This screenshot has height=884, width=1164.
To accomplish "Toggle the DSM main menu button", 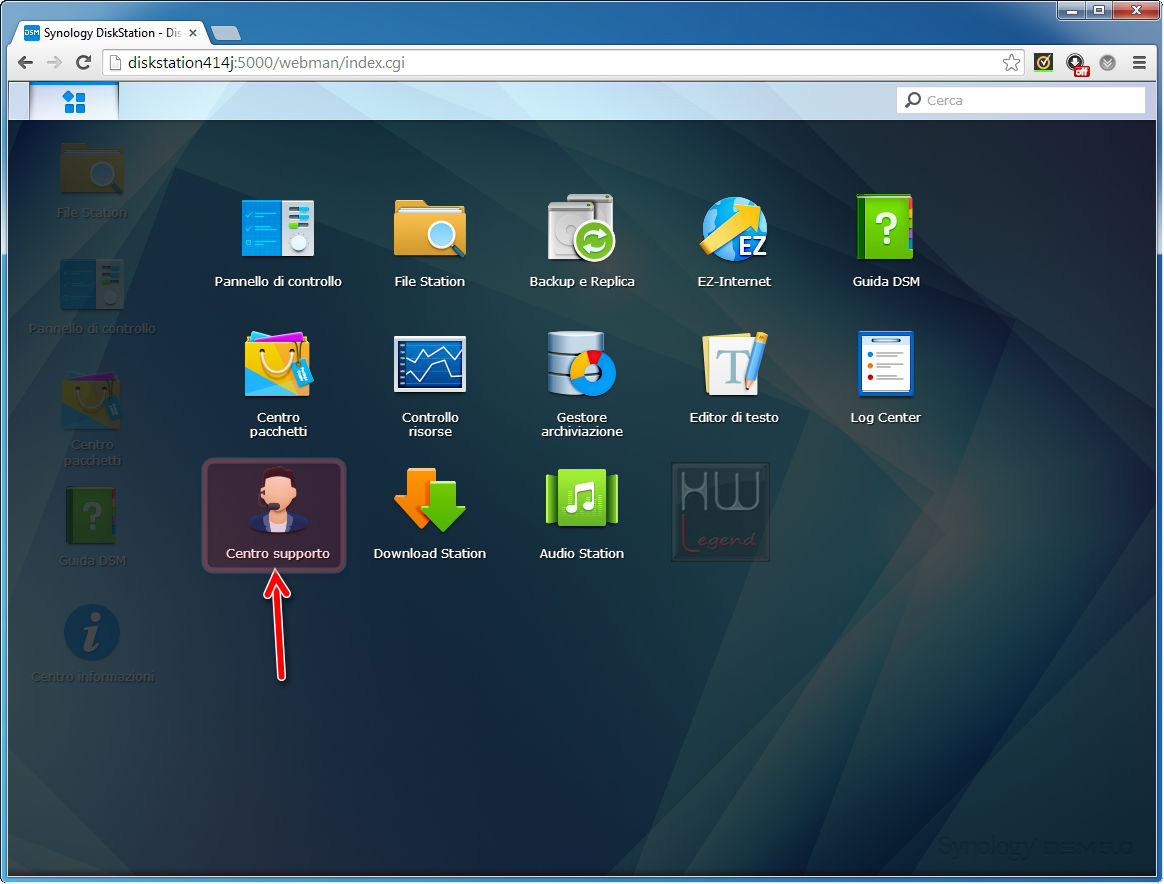I will pos(74,102).
